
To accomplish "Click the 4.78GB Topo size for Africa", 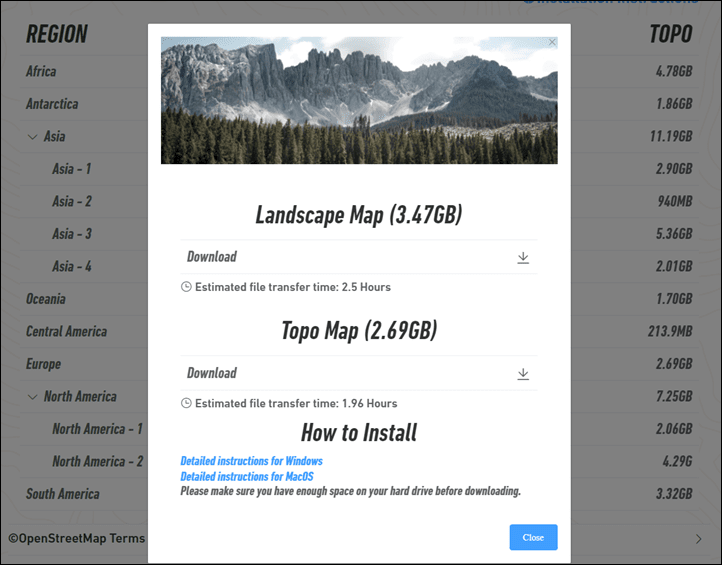I will 674,71.
